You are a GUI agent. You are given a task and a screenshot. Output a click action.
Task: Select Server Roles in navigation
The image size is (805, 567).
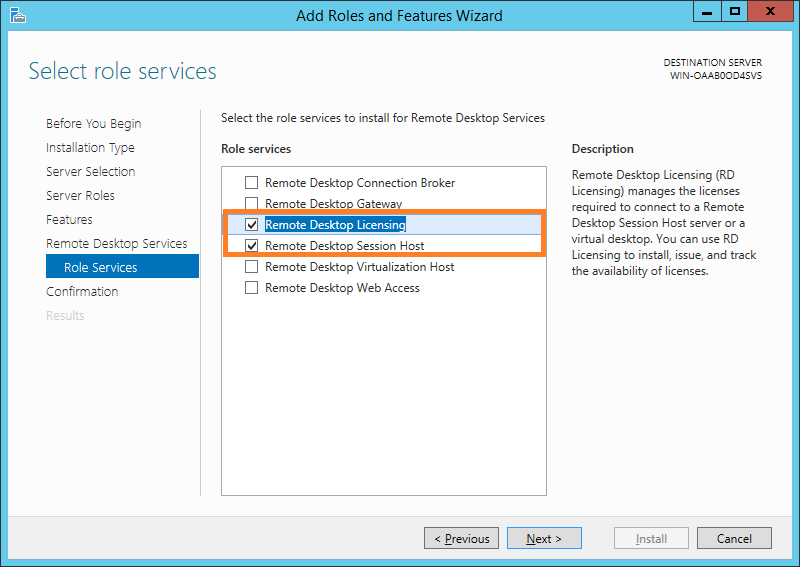click(x=80, y=196)
